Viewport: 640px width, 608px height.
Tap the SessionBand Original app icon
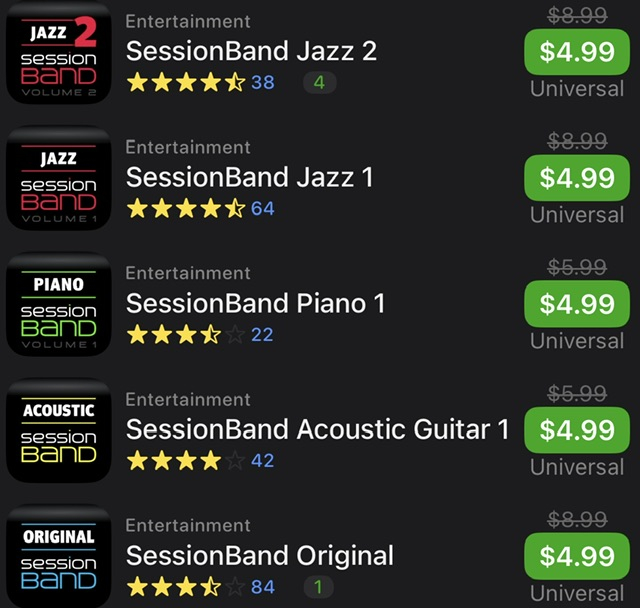click(58, 556)
